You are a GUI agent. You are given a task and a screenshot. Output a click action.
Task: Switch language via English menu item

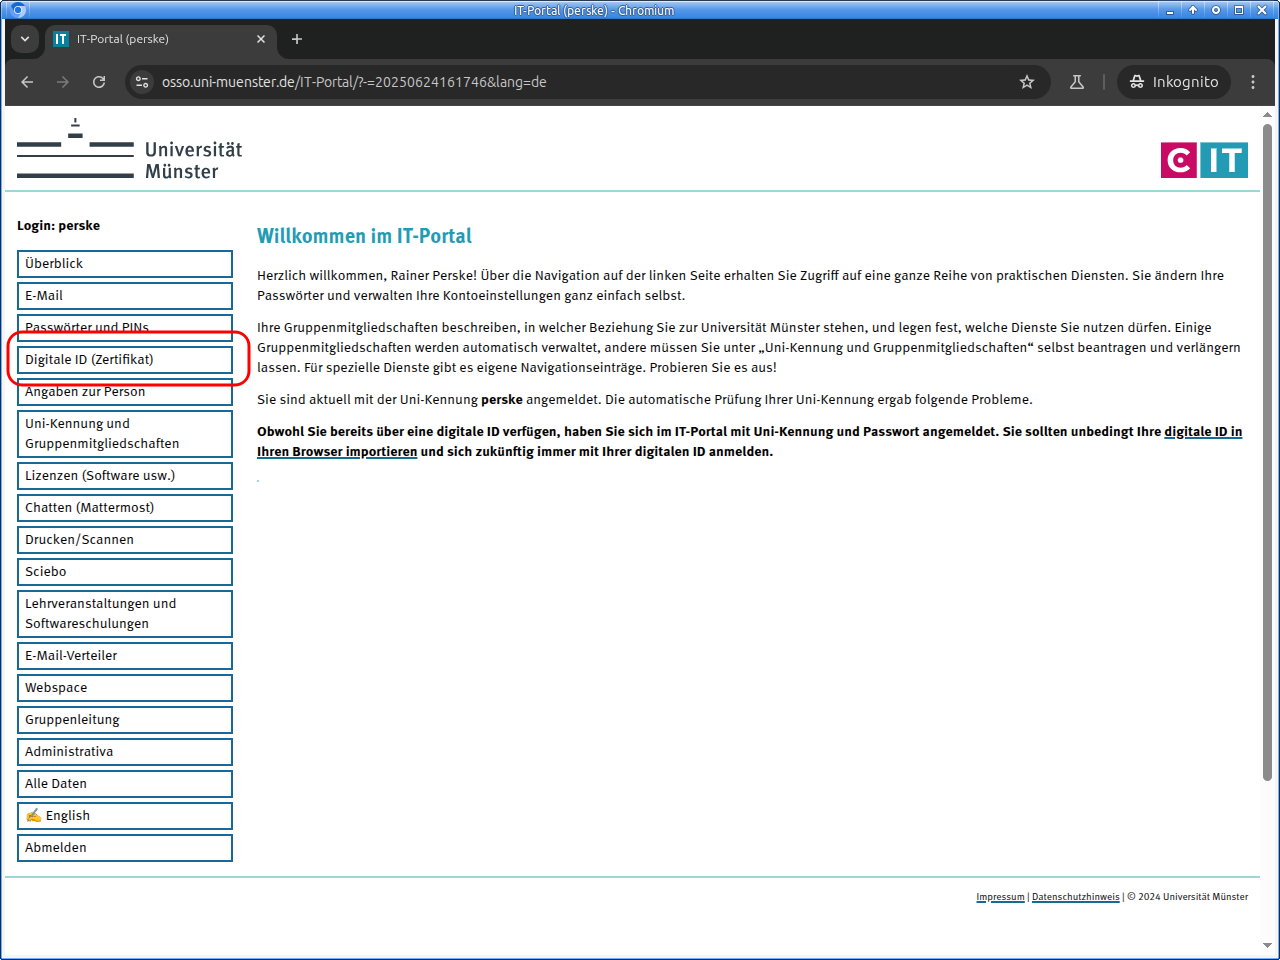tap(124, 816)
